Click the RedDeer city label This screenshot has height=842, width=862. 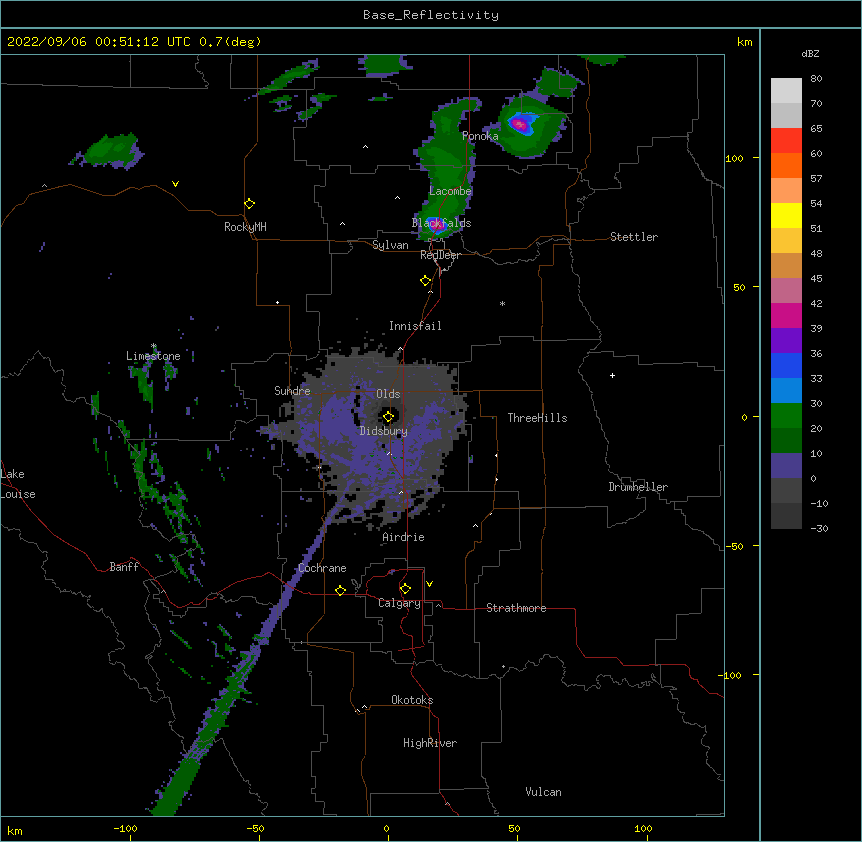(x=440, y=255)
